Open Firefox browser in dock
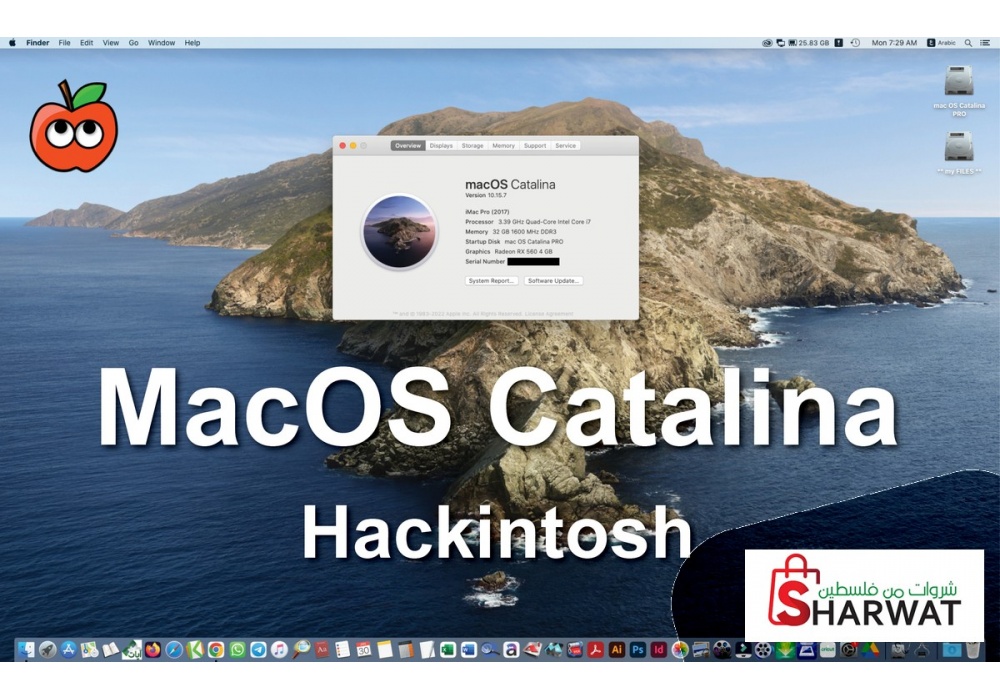Screen dimensions: 1000x700 tap(153, 650)
